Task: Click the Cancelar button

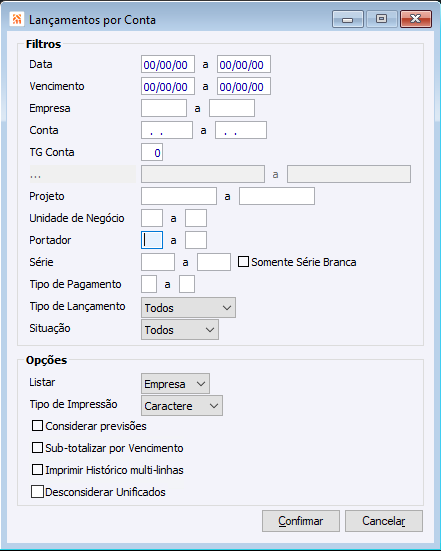Action: coord(384,521)
